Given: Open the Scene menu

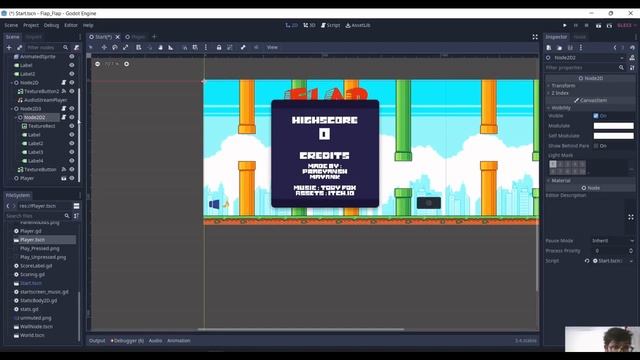Looking at the screenshot, I should (11, 25).
